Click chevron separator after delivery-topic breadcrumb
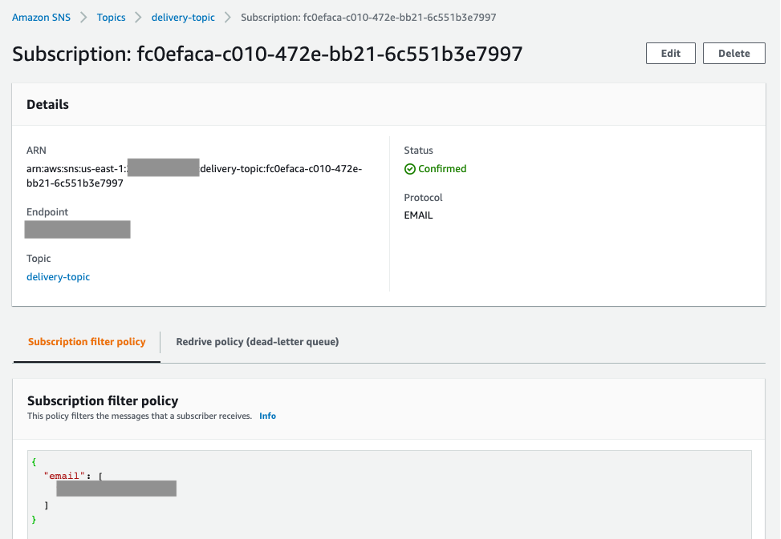Image resolution: width=781 pixels, height=539 pixels. tap(228, 17)
